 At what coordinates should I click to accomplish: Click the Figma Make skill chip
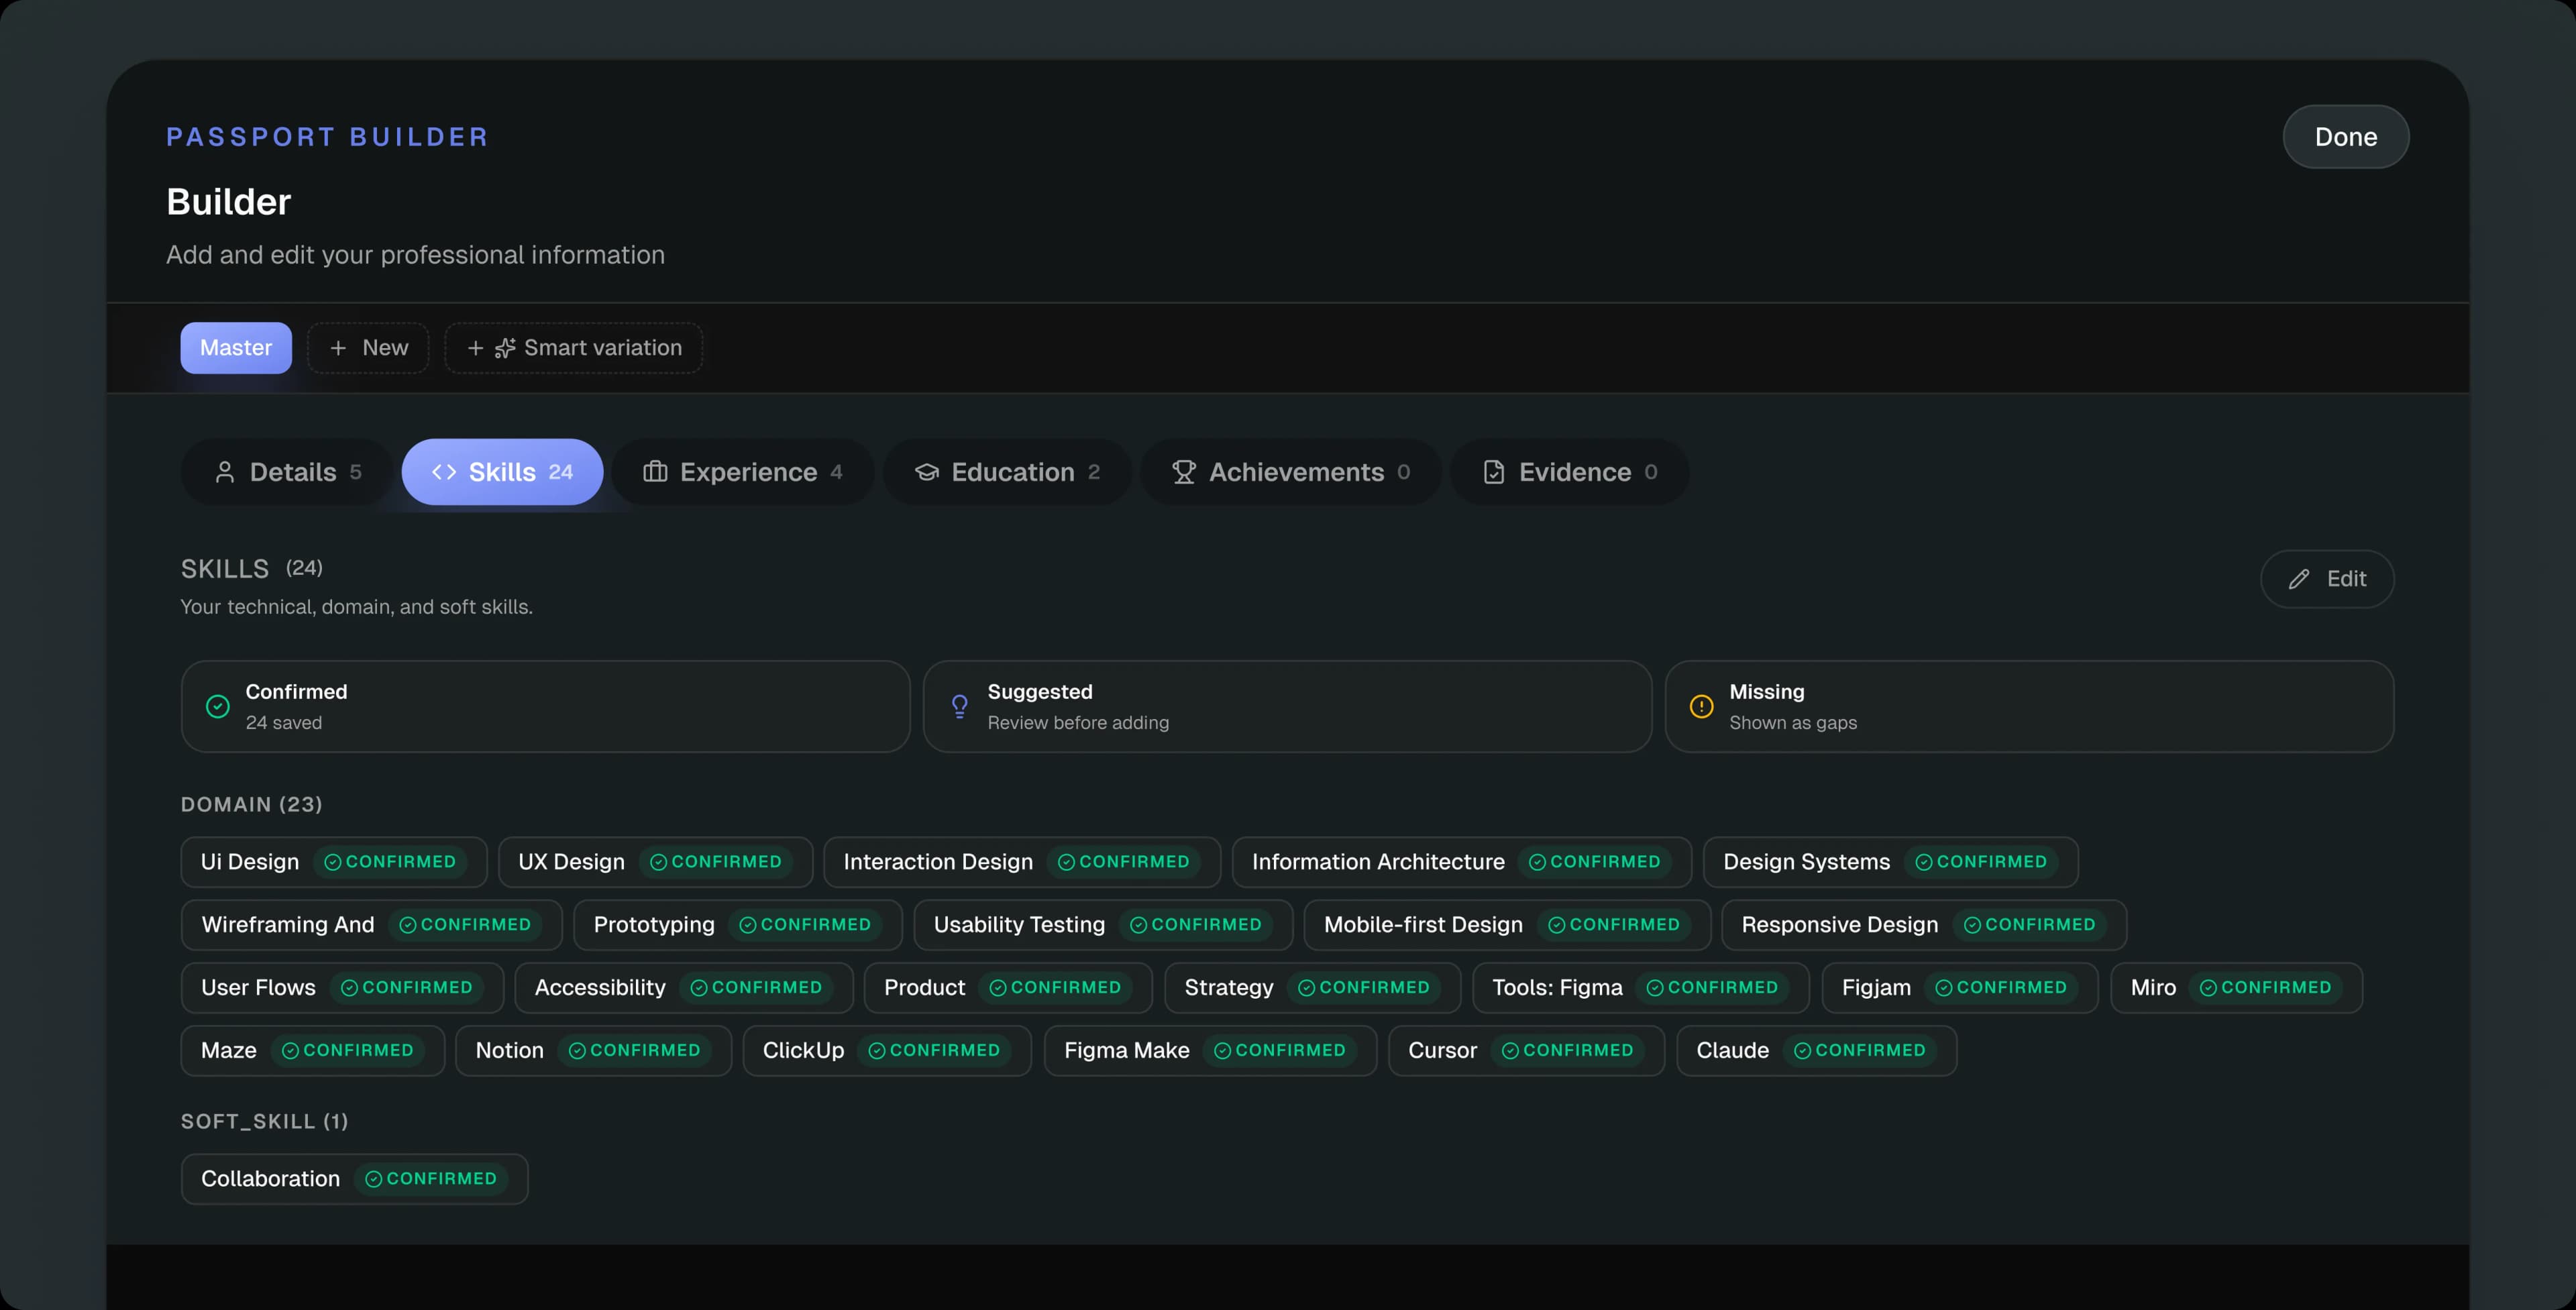[x=1211, y=1051]
